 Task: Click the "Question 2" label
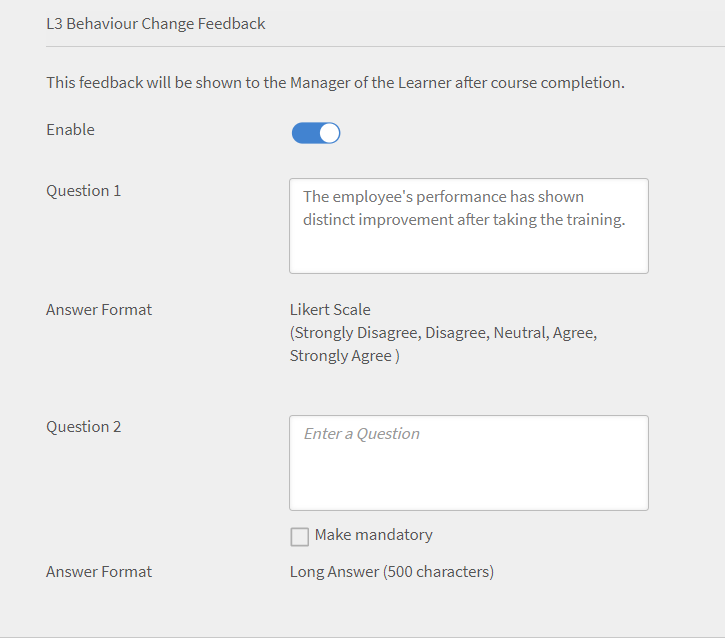tap(83, 426)
